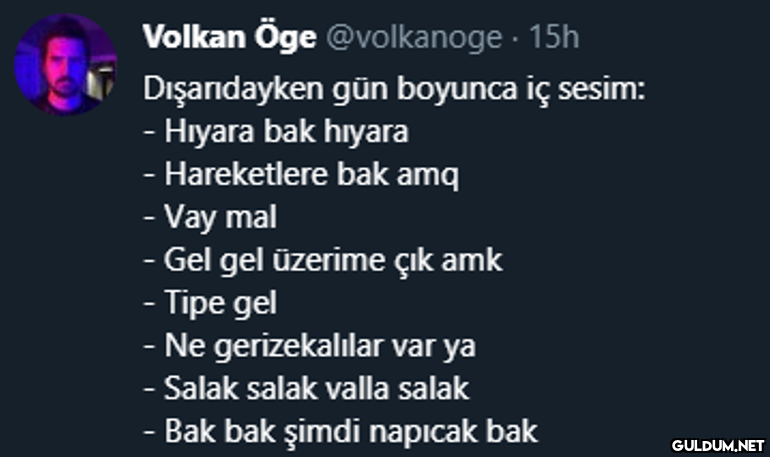Viewport: 770px width, 457px height.
Task: Click the 'Hareketlere bak amq' line
Action: tap(302, 175)
